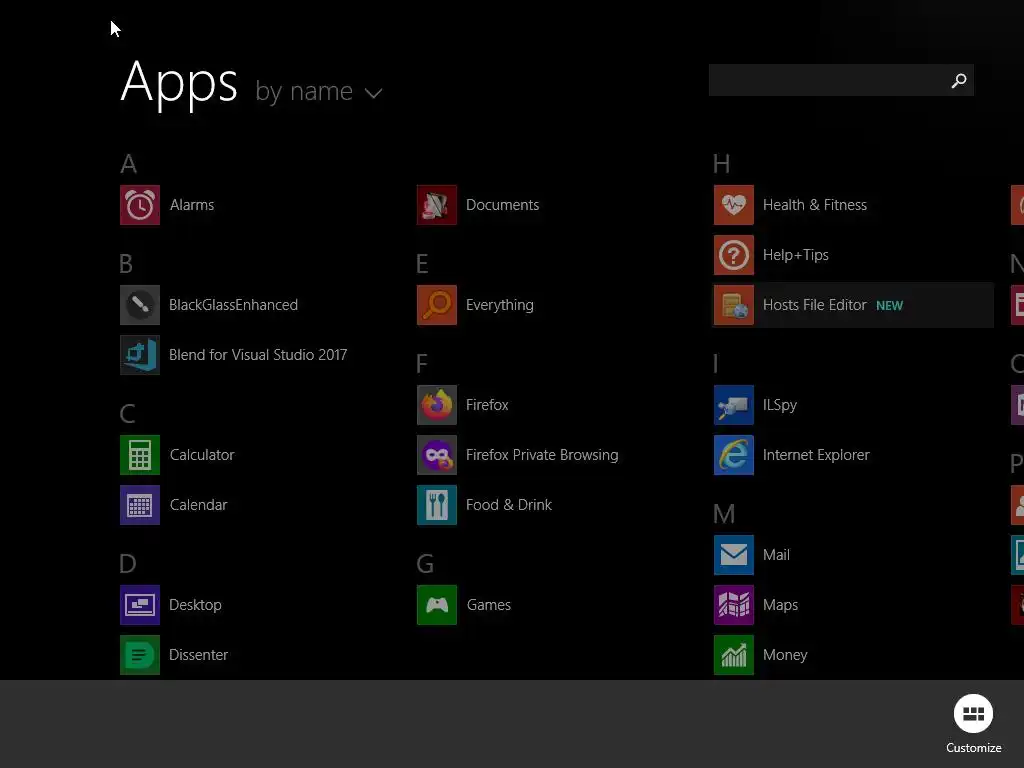Viewport: 1024px width, 768px height.
Task: Click the 'Alarms' label text
Action: [x=192, y=205]
